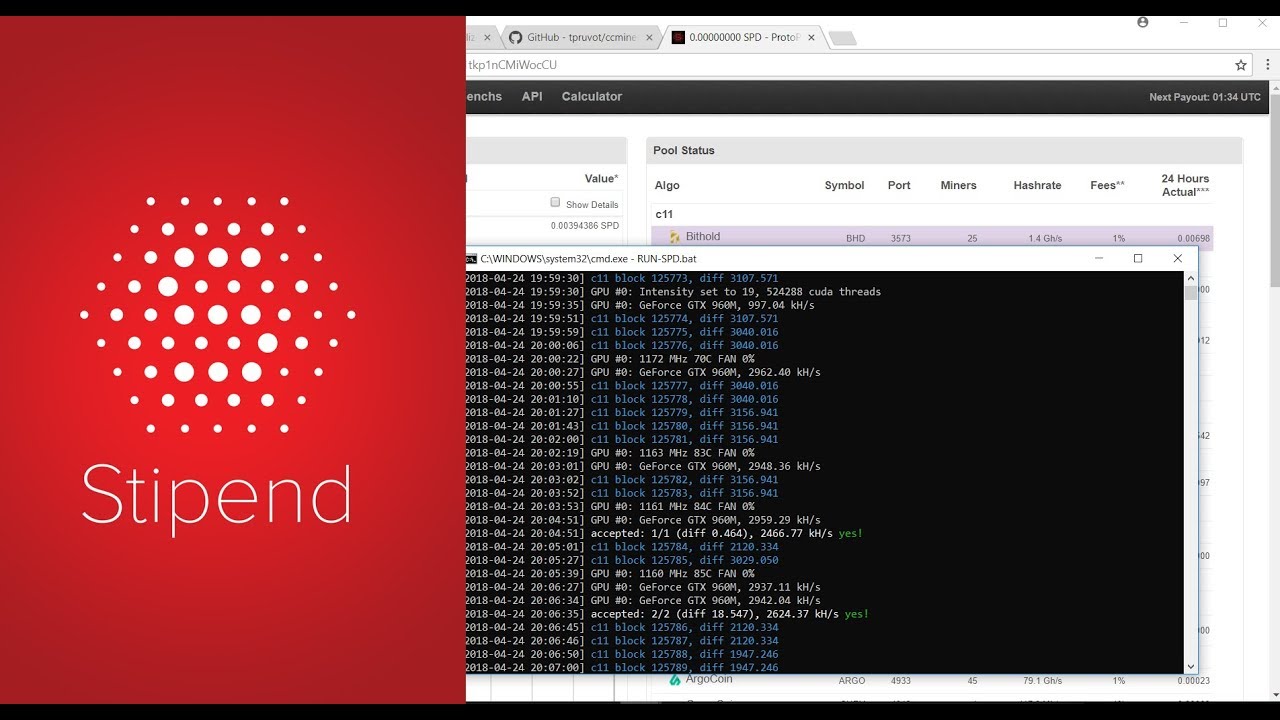Click the Pool Status panel heading
The height and width of the screenshot is (720, 1280).
(x=684, y=151)
